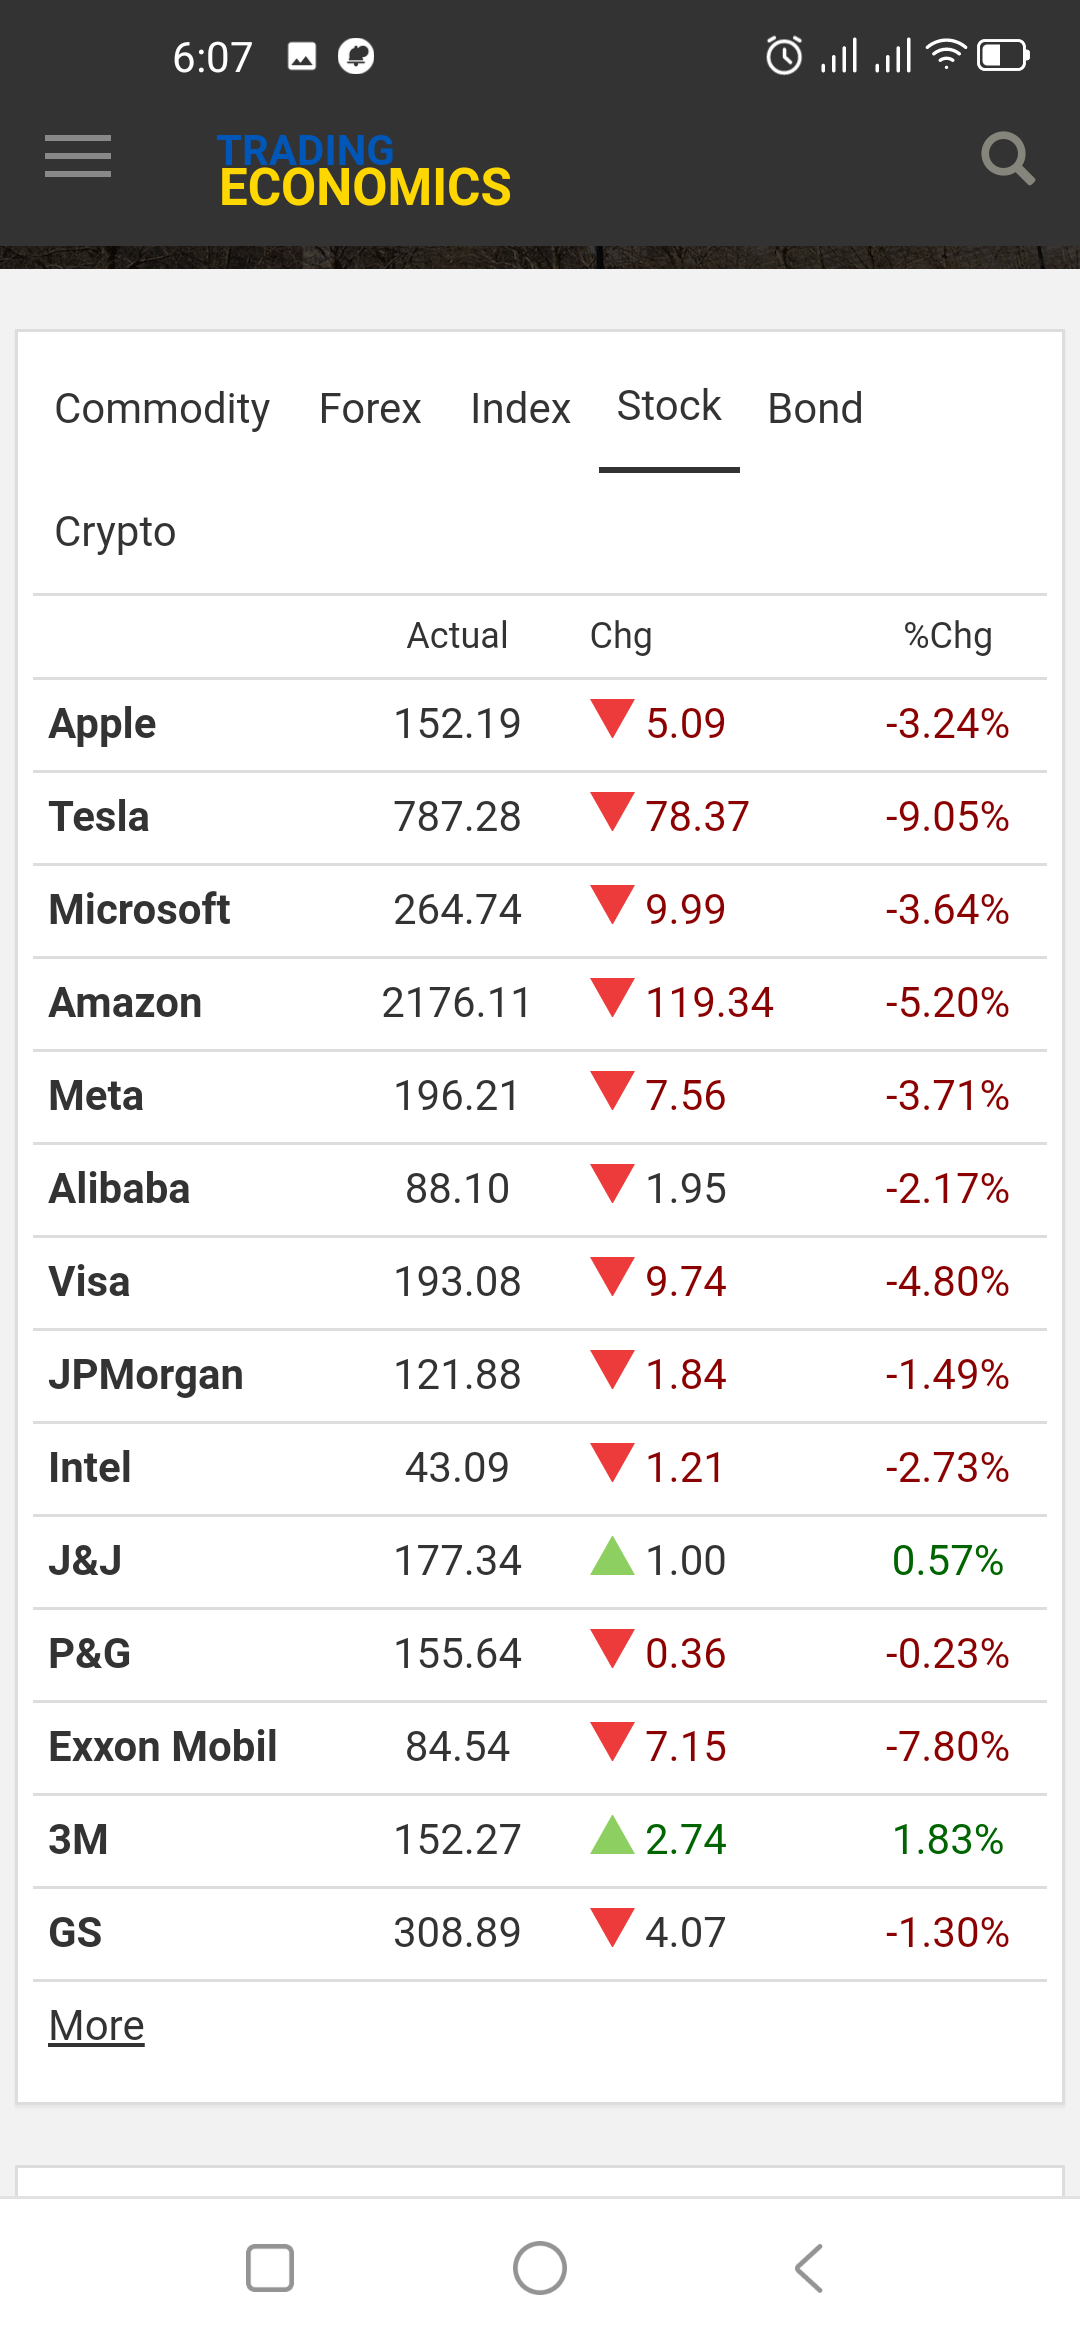This screenshot has height=2340, width=1080.
Task: Click the More link below stocks
Action: coord(97,2026)
